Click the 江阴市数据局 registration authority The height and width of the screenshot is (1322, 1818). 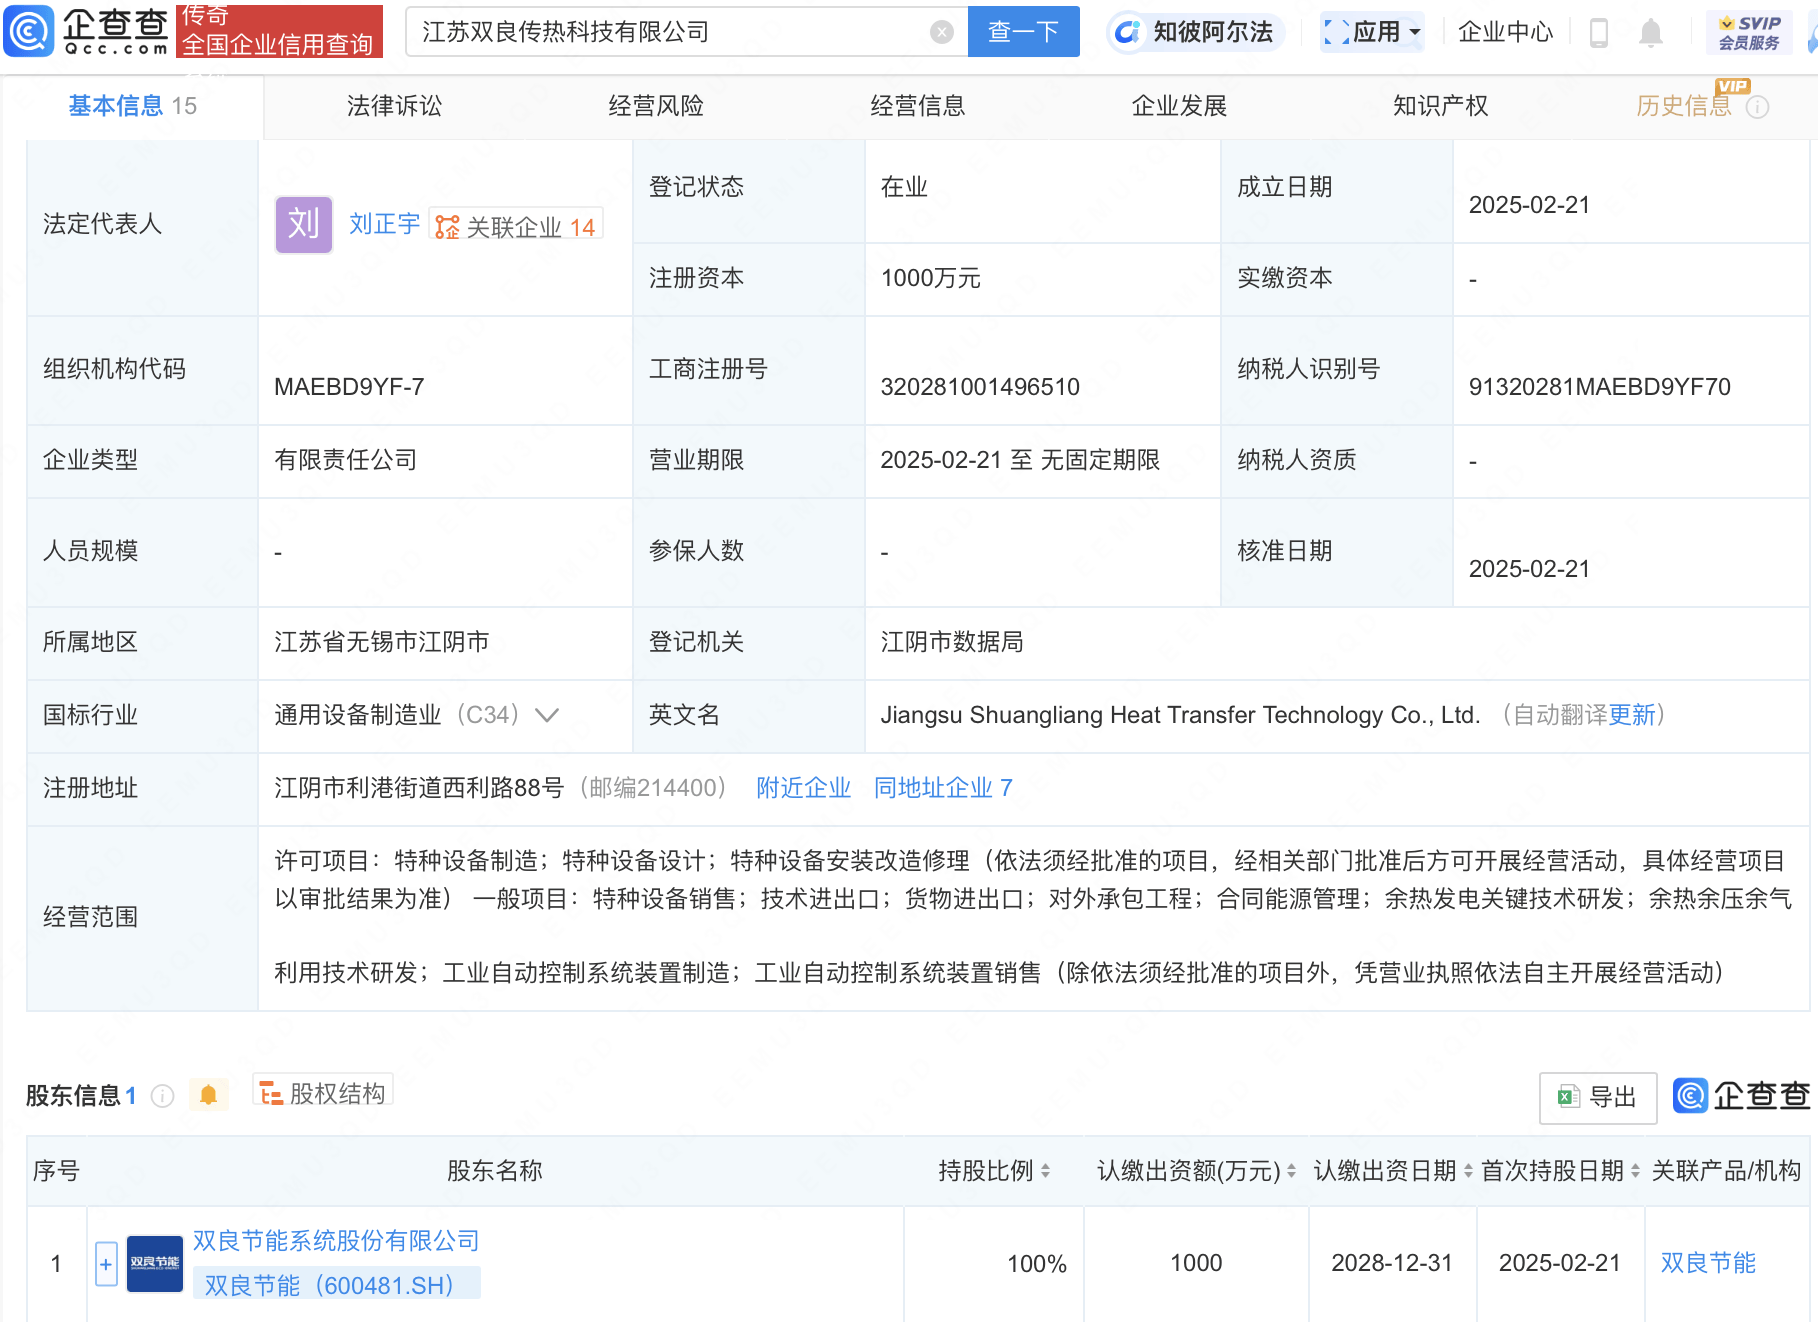tap(952, 642)
